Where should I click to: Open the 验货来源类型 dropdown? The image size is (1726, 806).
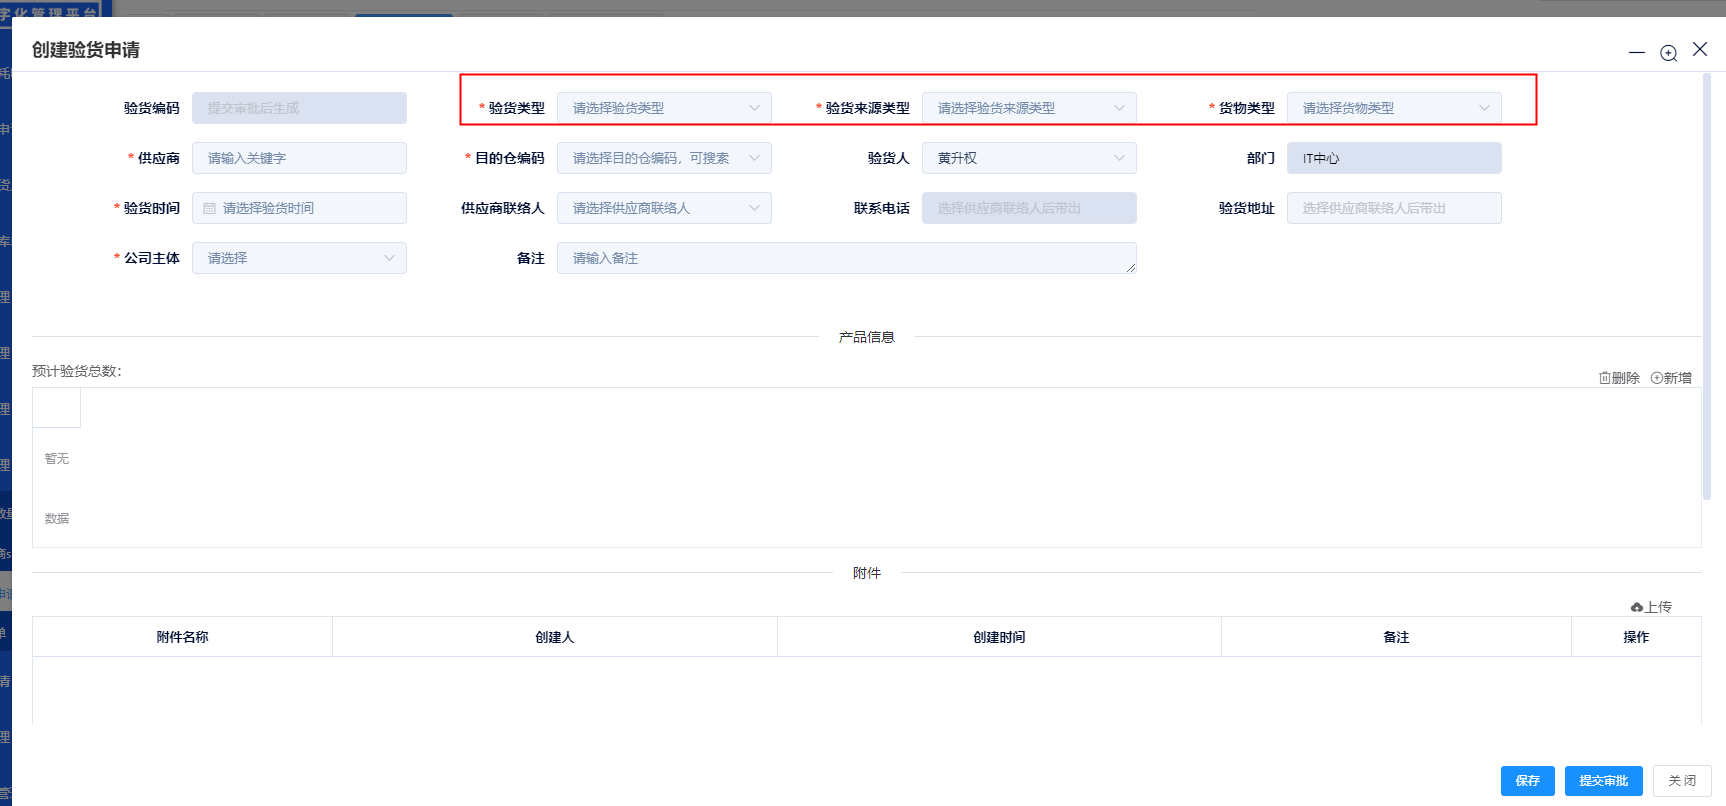click(1119, 108)
